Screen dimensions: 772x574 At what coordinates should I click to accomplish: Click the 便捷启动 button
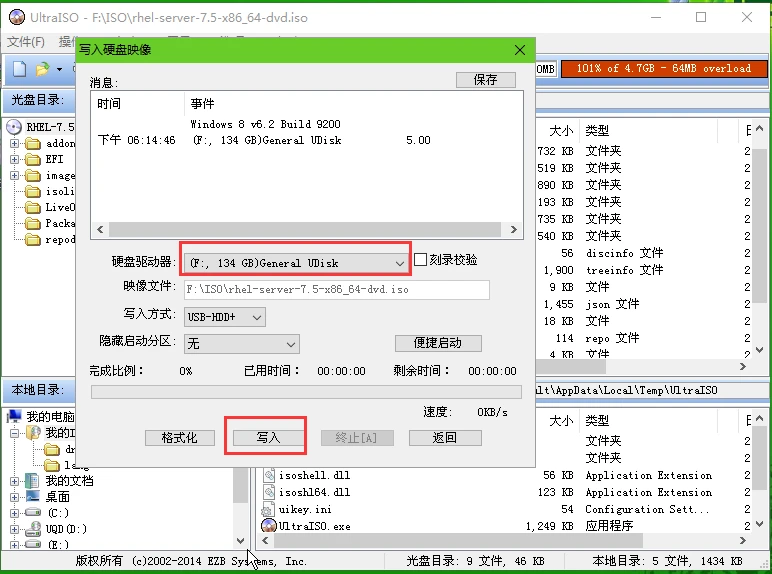(x=438, y=343)
